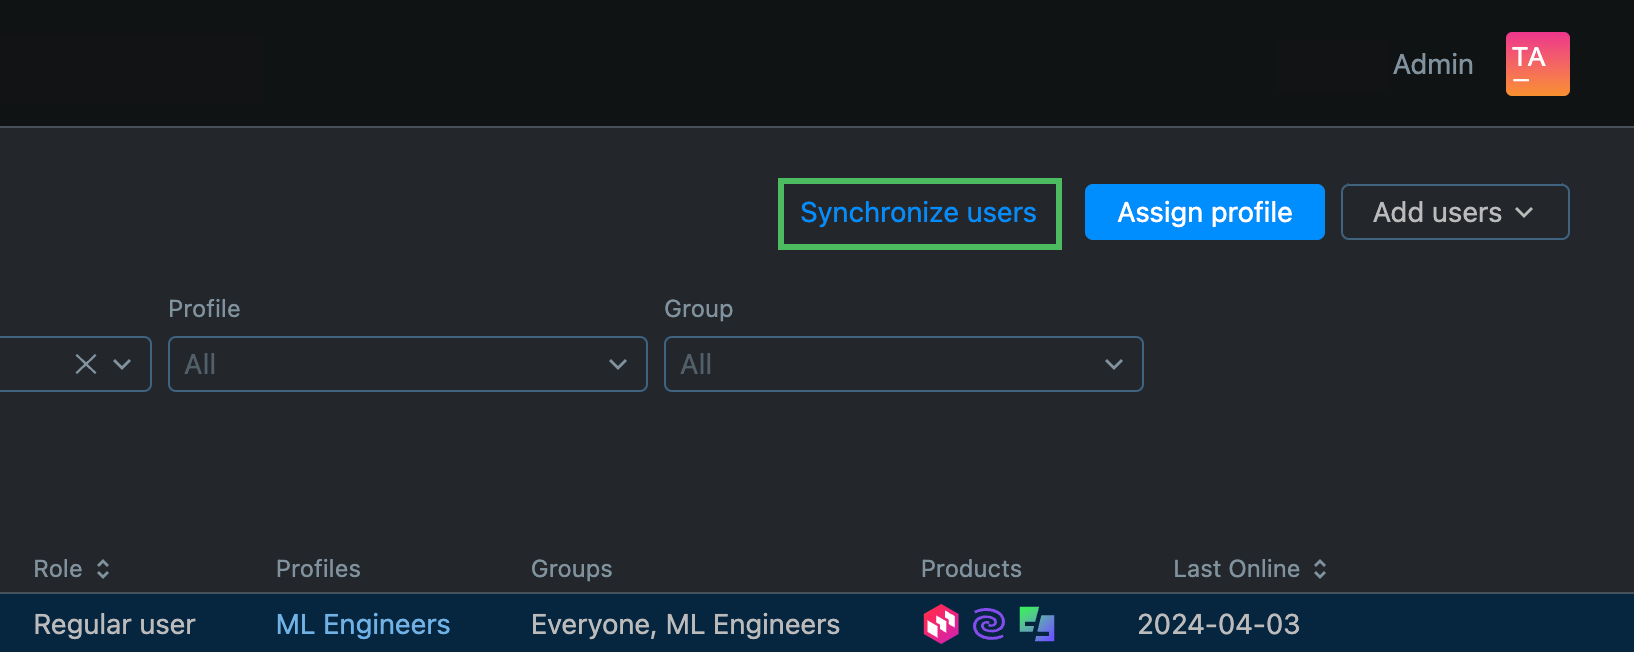Expand the Add users dropdown

tap(1454, 212)
